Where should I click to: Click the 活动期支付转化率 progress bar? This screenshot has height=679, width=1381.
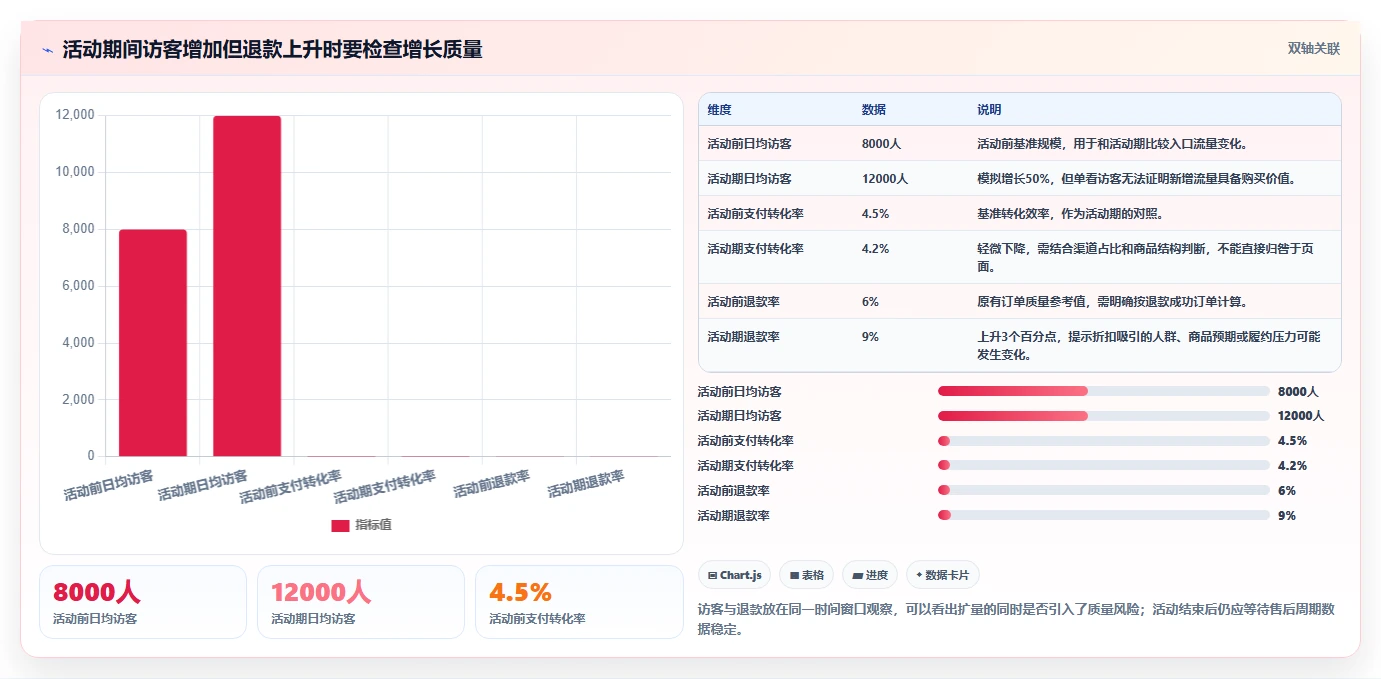[1104, 466]
